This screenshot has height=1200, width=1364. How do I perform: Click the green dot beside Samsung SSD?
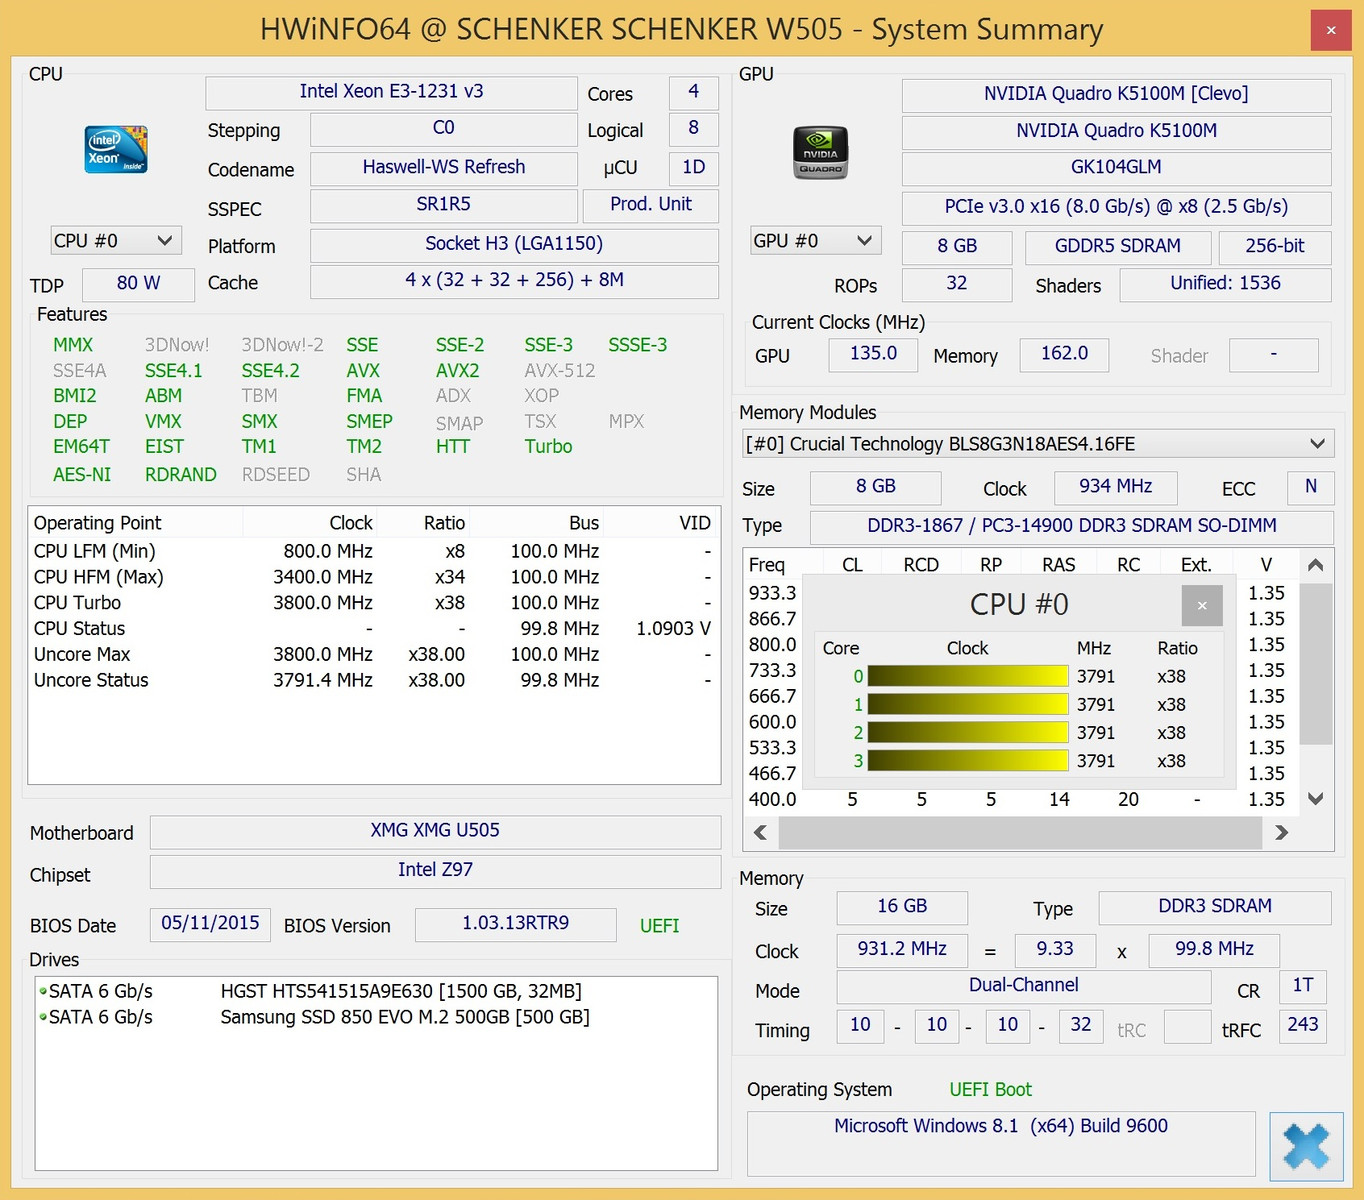[x=43, y=1017]
